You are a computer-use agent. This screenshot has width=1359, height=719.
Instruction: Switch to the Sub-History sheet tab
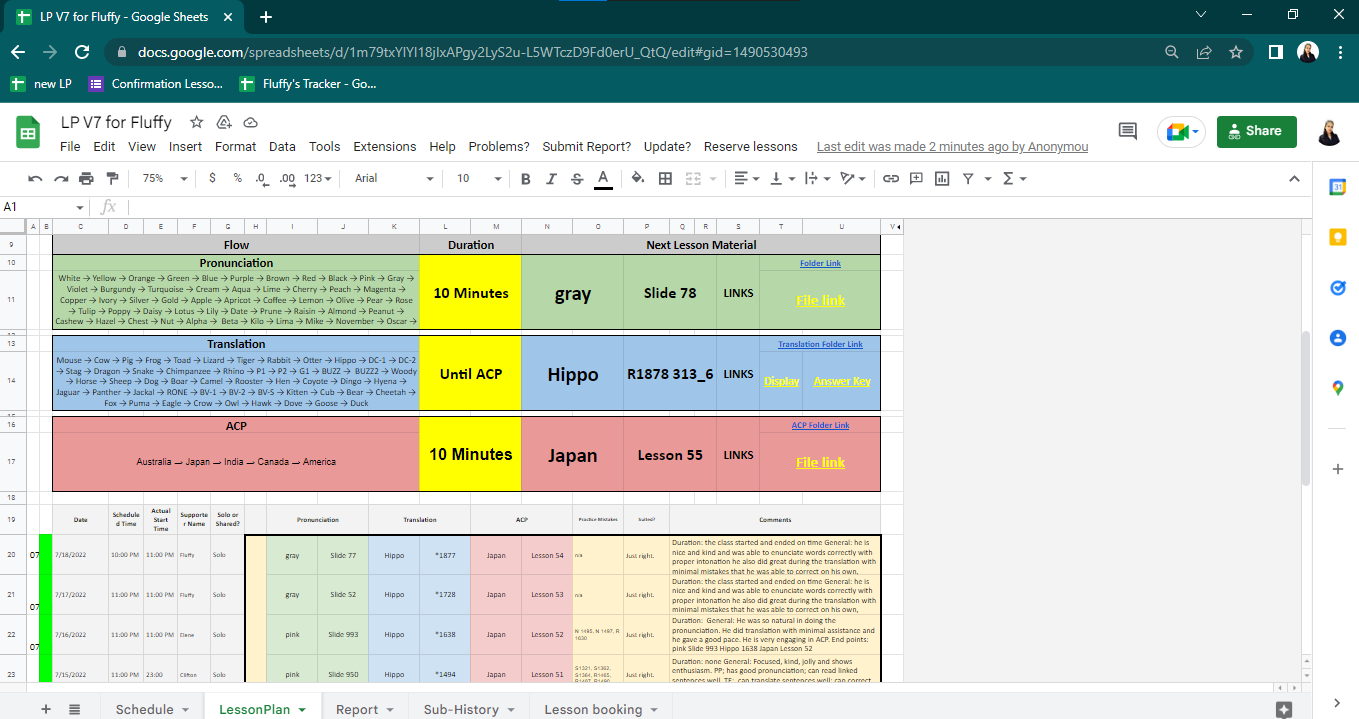point(468,709)
